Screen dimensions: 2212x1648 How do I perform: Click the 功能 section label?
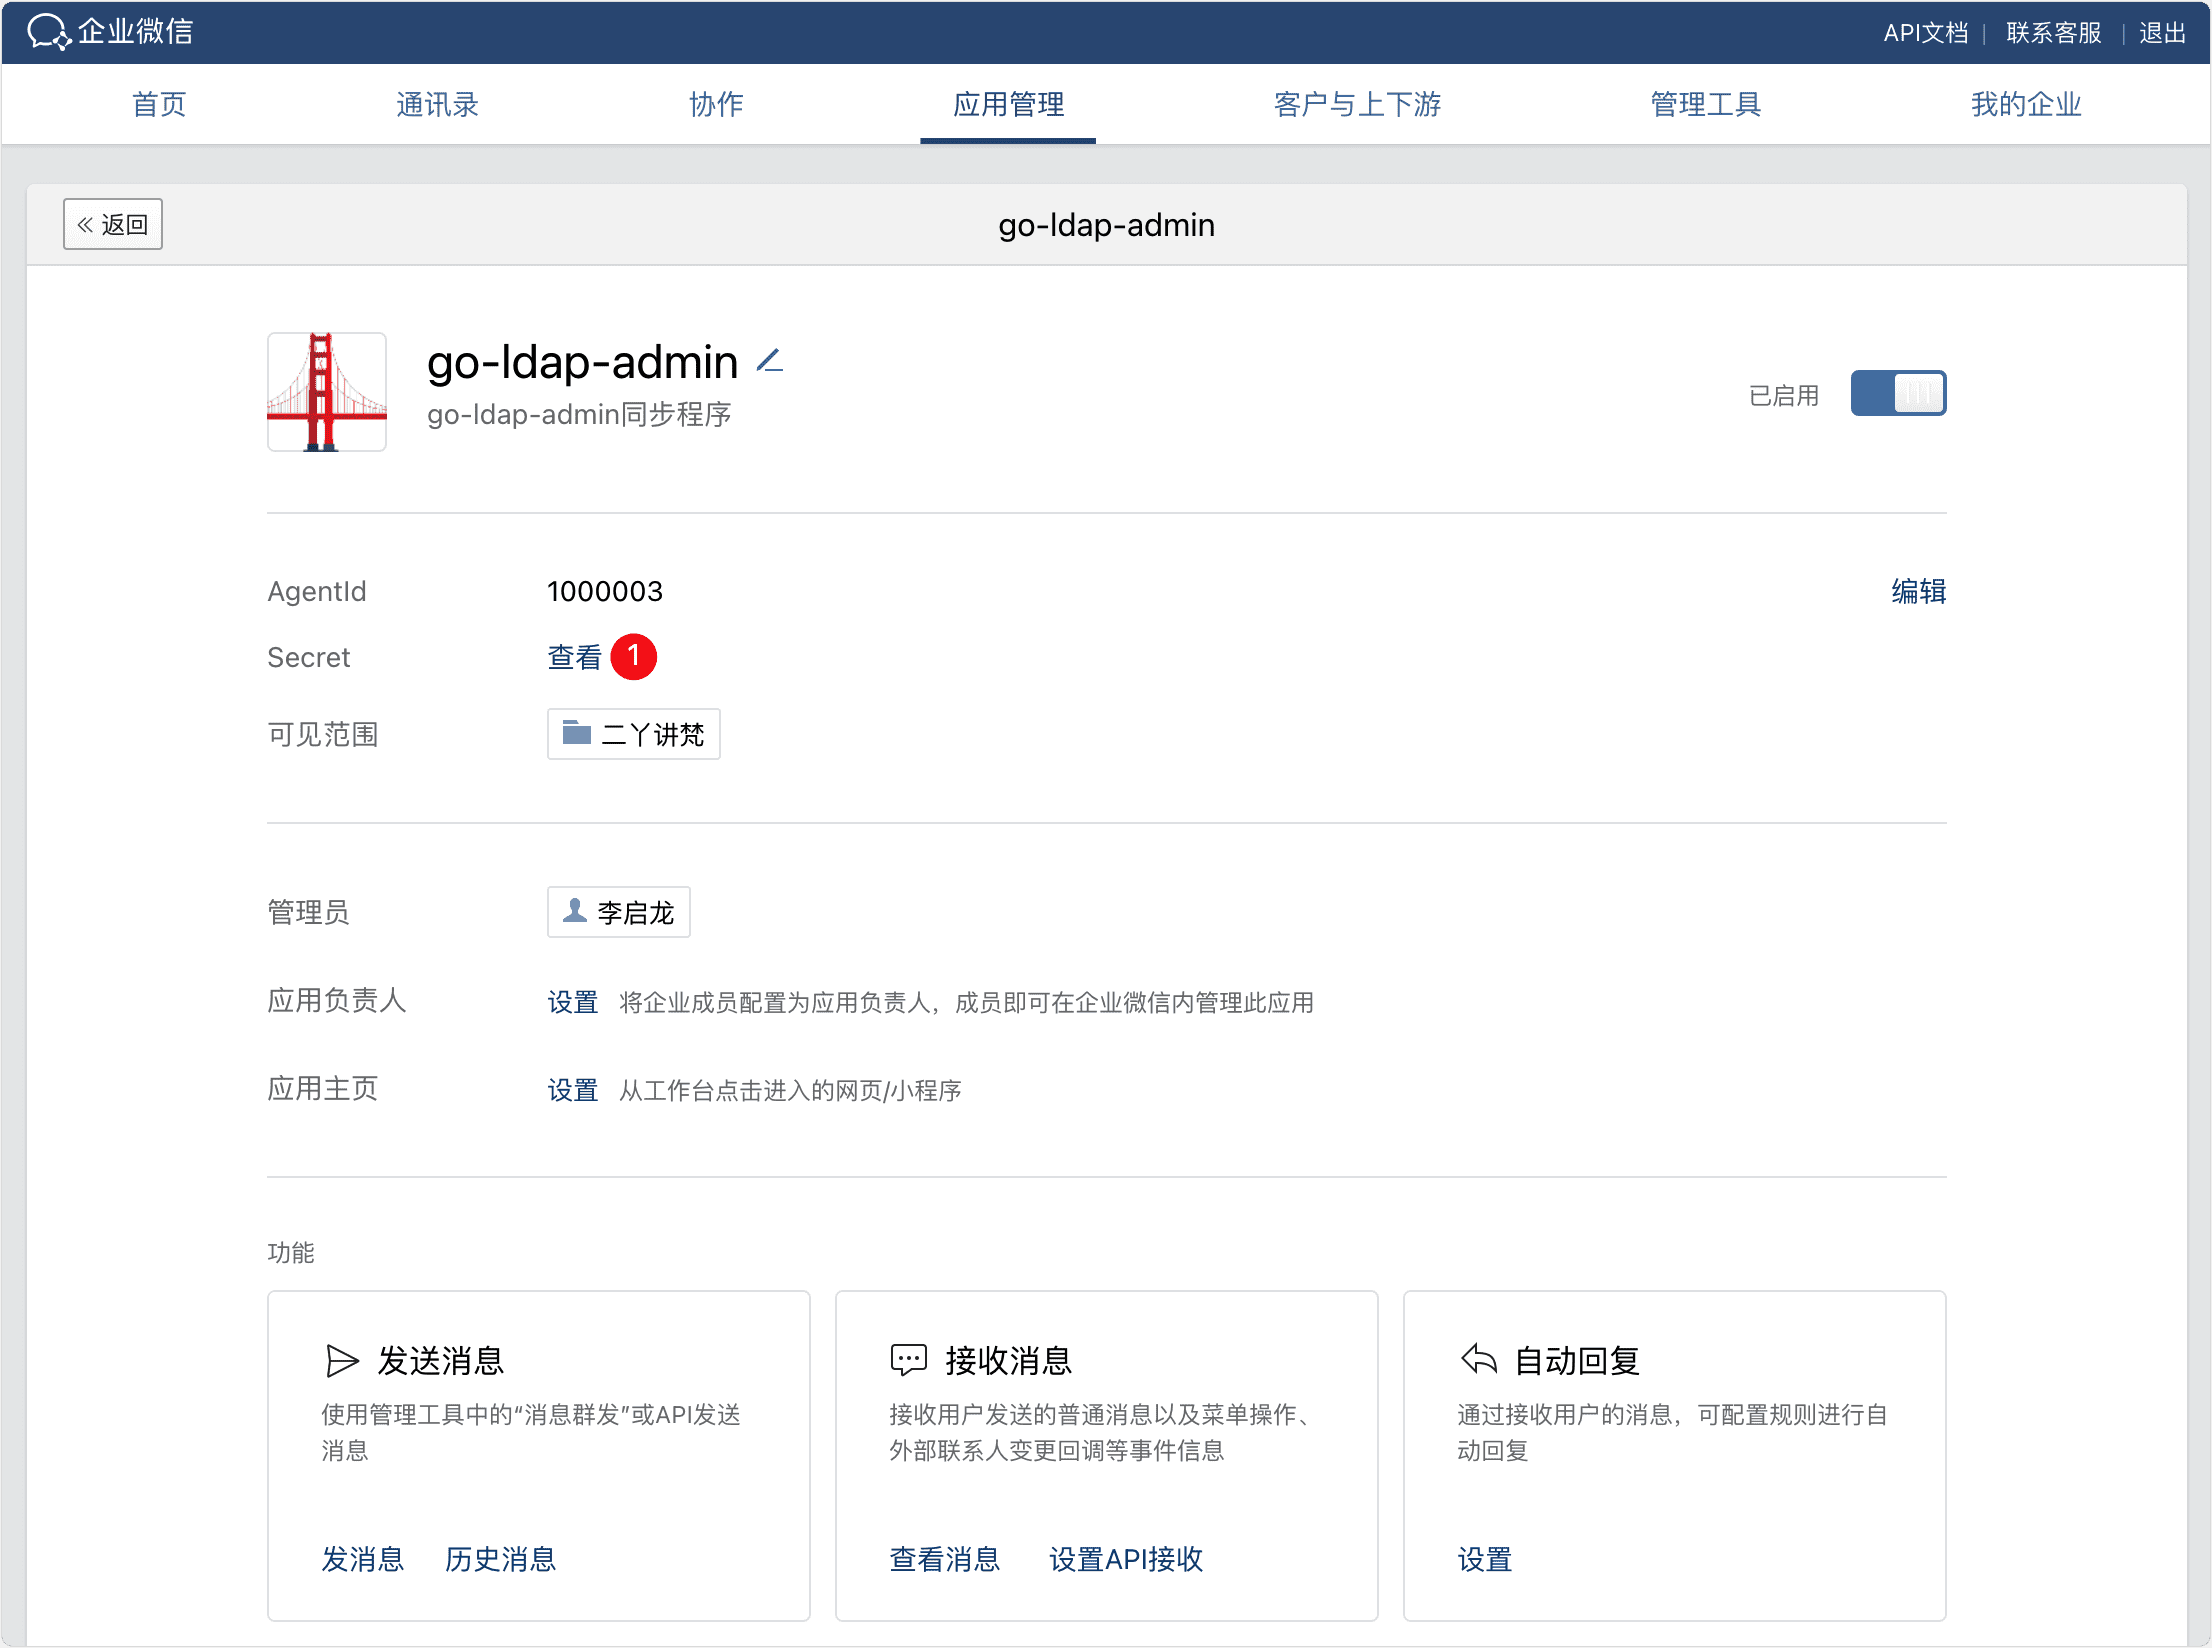[x=291, y=1253]
